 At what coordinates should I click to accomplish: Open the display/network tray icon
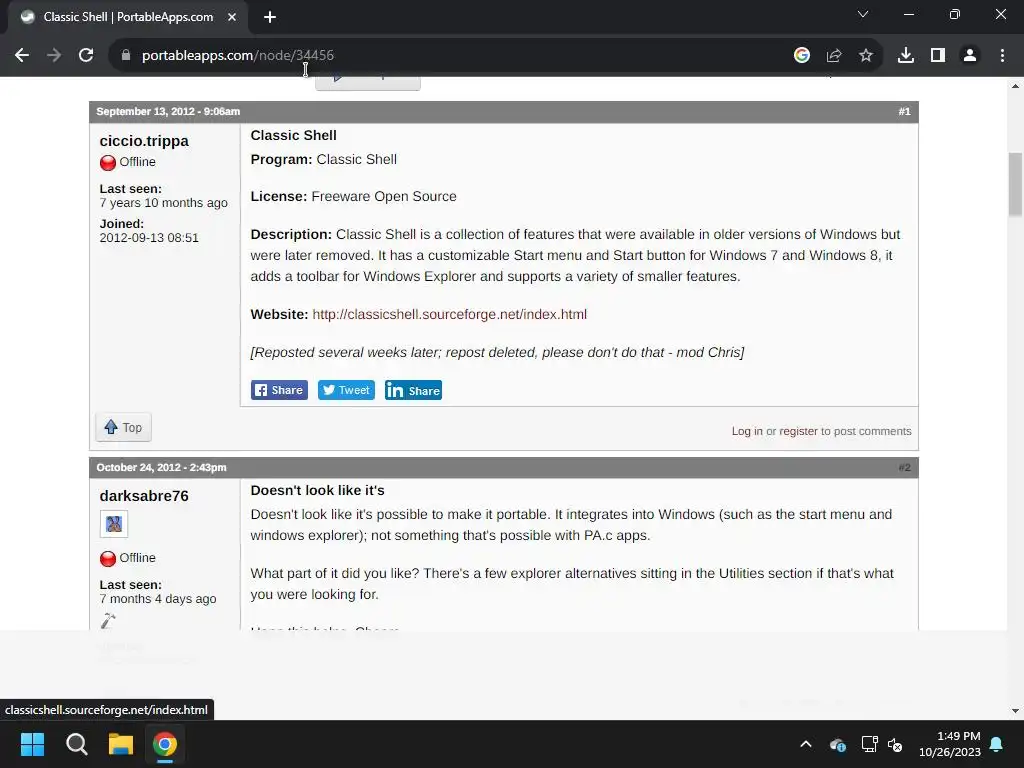tap(869, 744)
